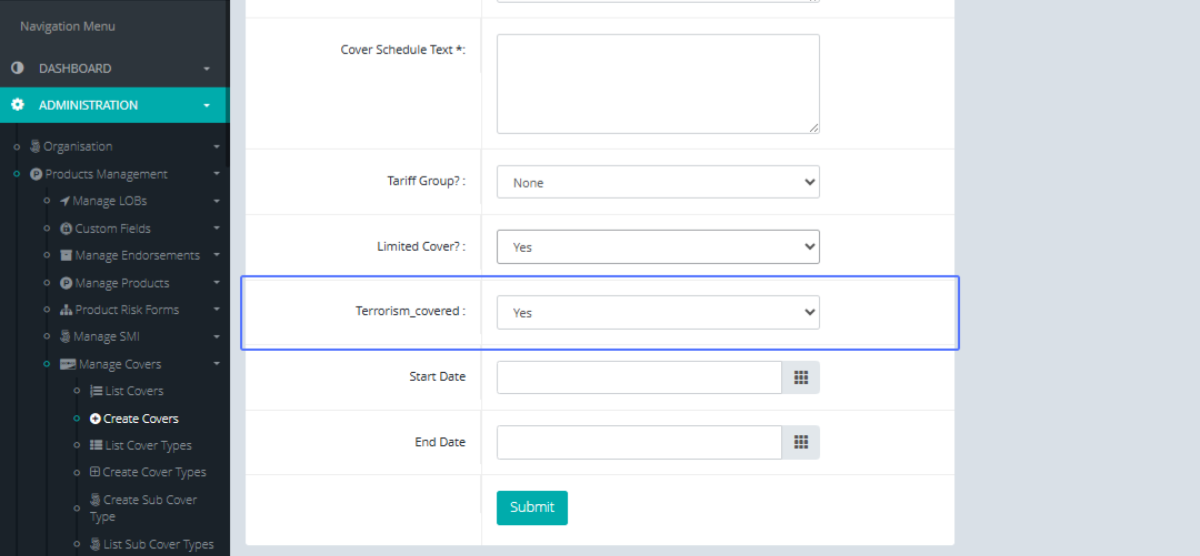Open the Limited Cover dropdown

tap(657, 247)
